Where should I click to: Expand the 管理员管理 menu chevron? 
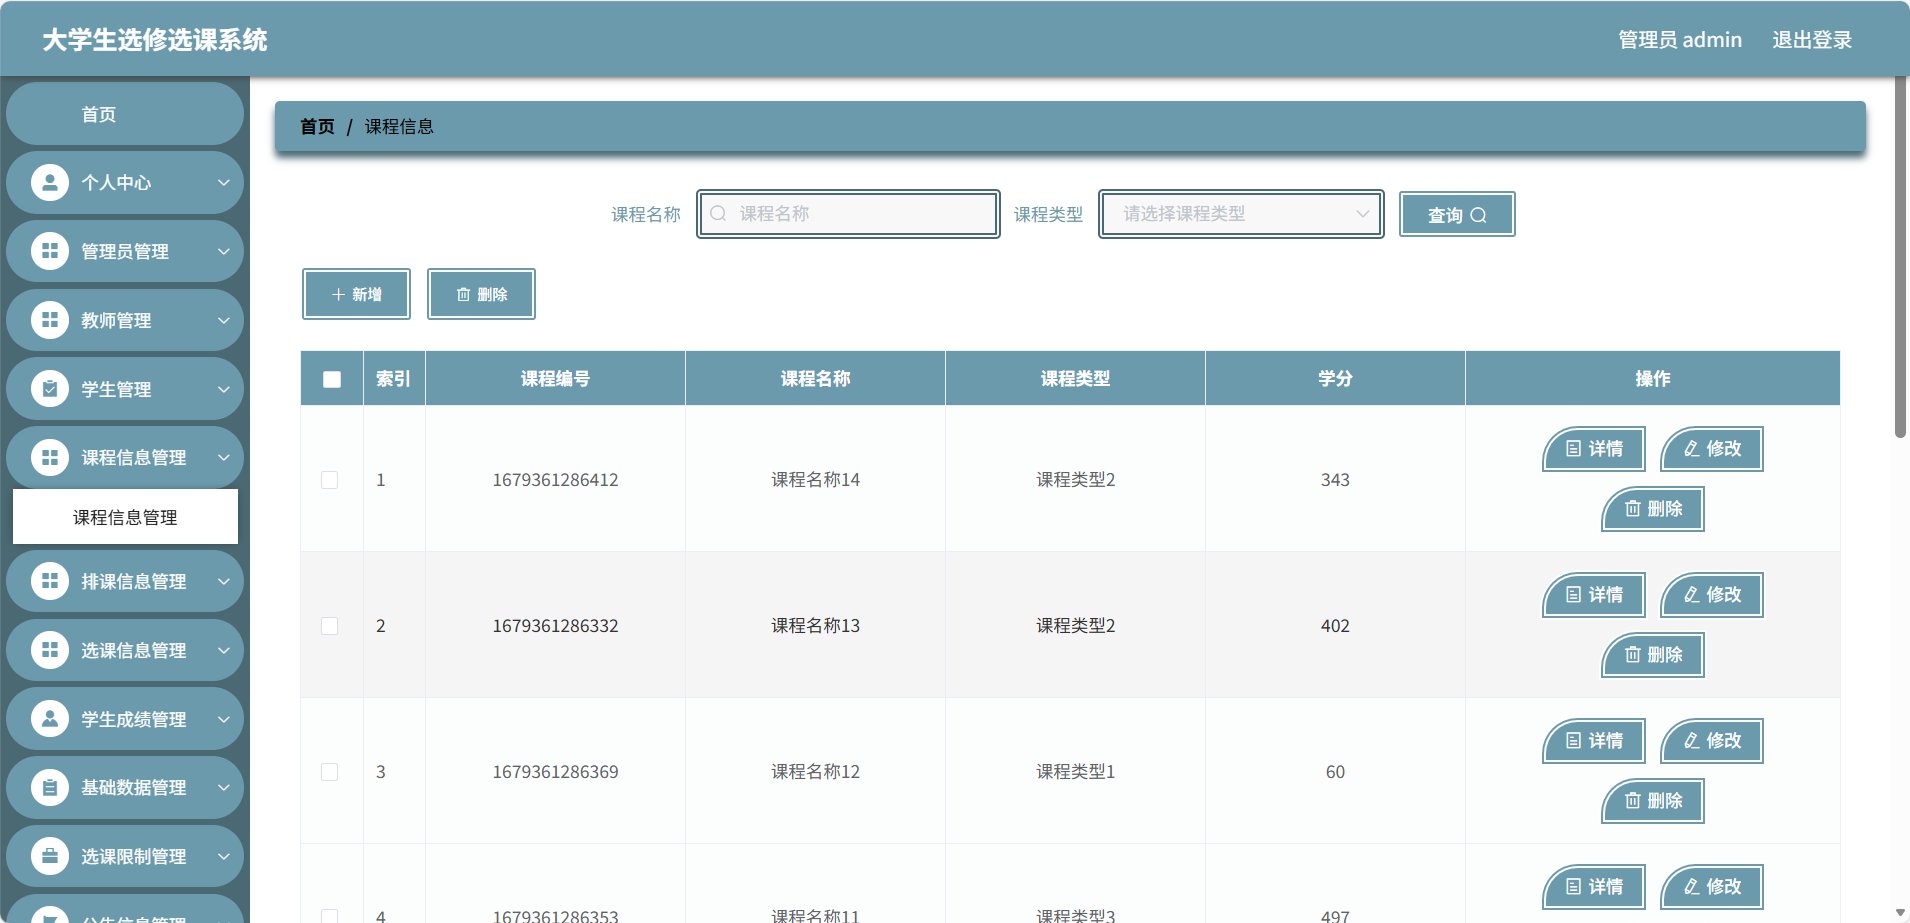coord(224,251)
